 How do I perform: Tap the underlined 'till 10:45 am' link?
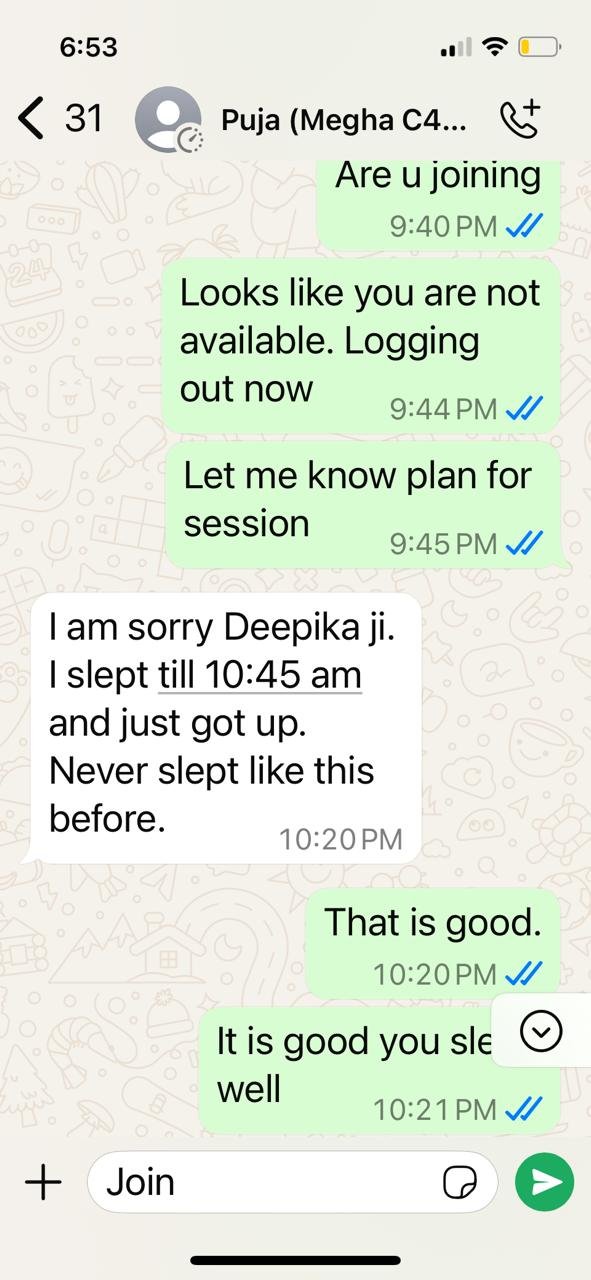click(260, 675)
